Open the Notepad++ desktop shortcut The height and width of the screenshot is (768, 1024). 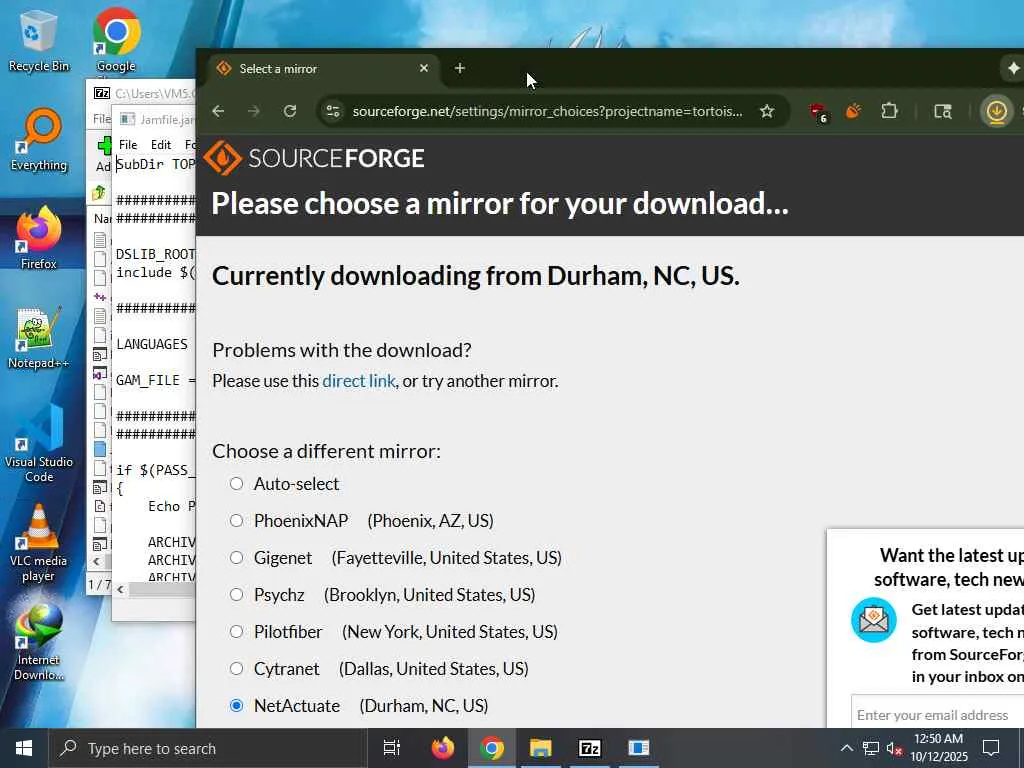tap(39, 338)
